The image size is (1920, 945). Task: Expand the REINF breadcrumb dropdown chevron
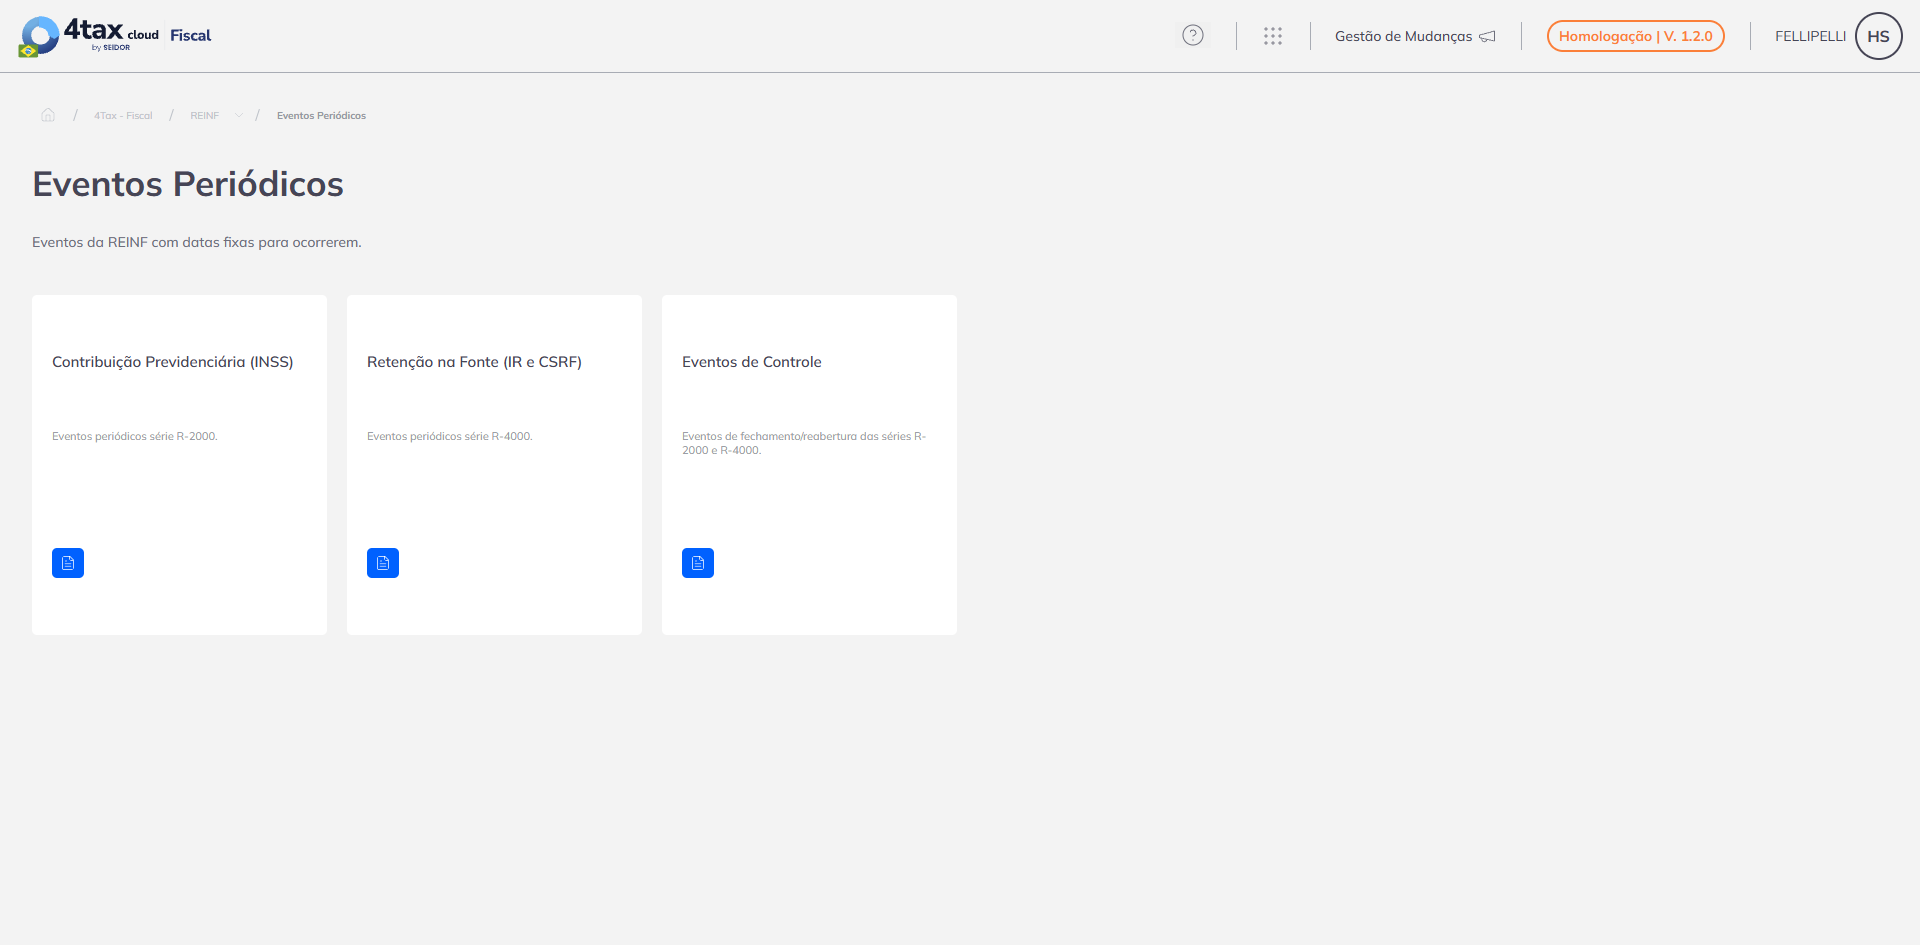239,115
